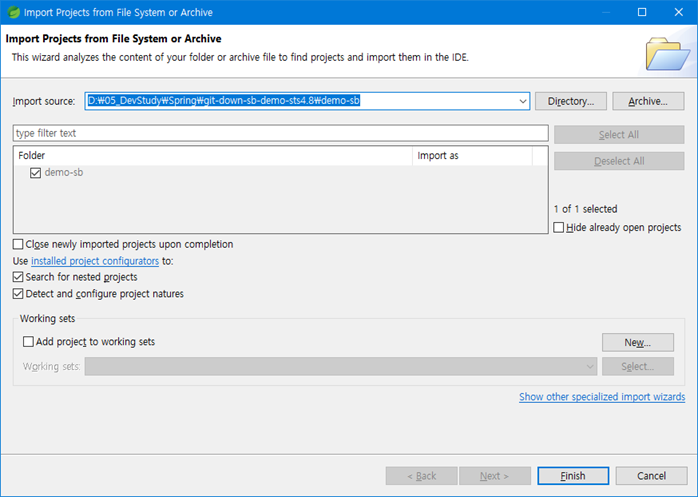The height and width of the screenshot is (497, 698).
Task: Click the Import as column header
Action: coord(472,155)
